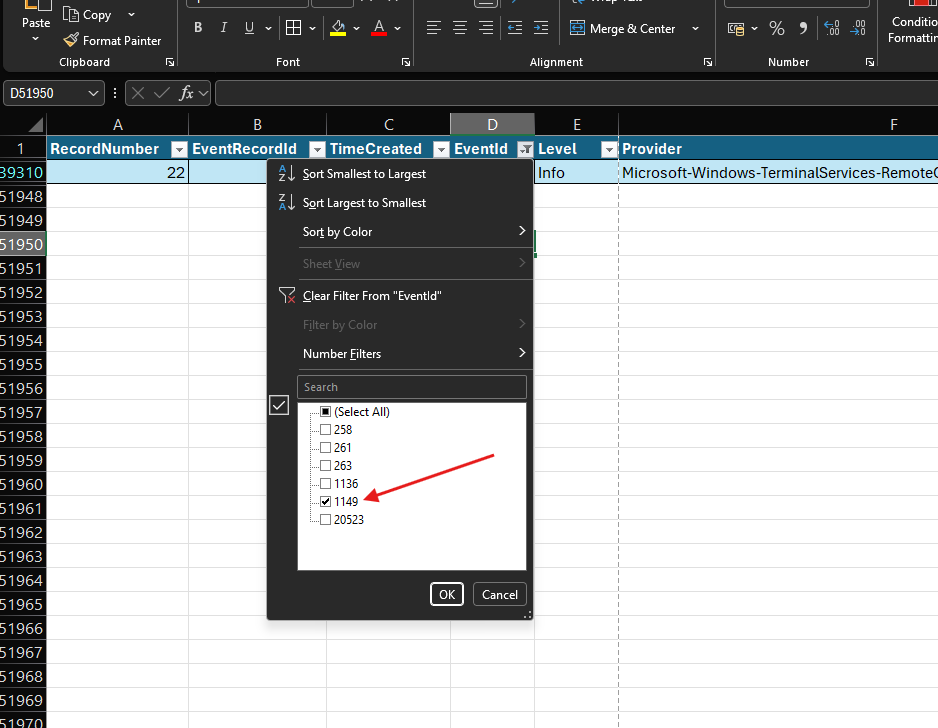This screenshot has height=728, width=938.
Task: Increase Decimal places
Action: 832,28
